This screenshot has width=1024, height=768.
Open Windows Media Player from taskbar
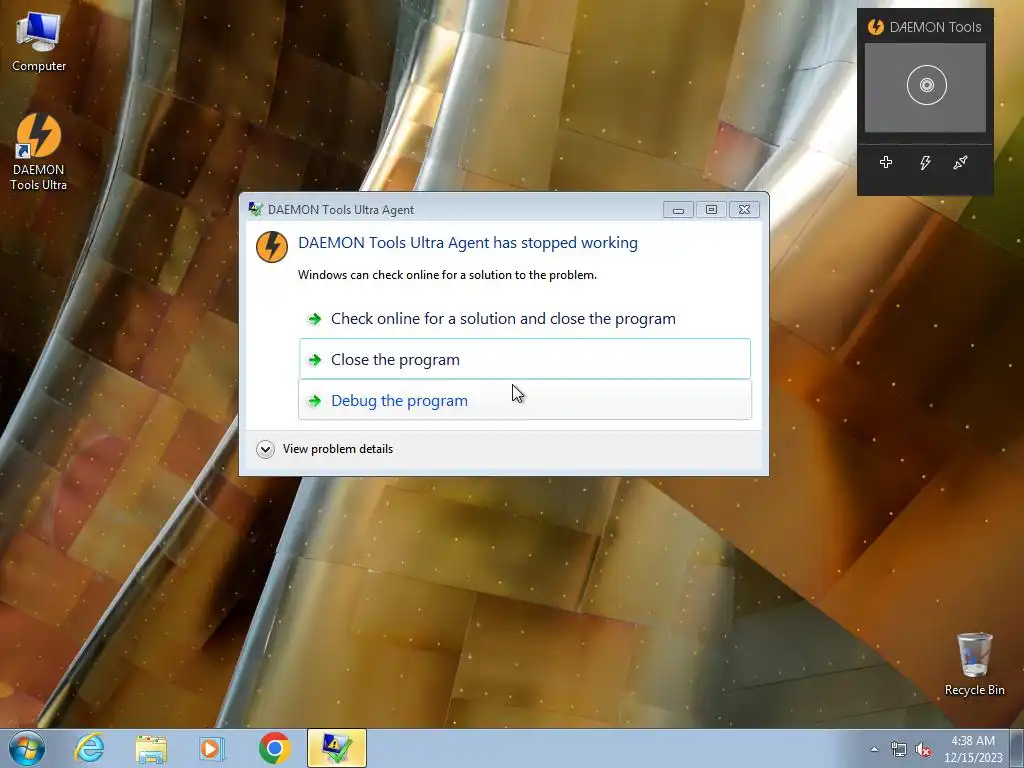click(211, 748)
